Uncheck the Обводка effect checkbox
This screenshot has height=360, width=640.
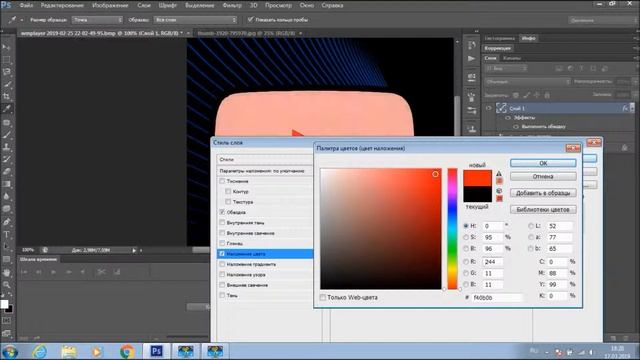[x=222, y=212]
